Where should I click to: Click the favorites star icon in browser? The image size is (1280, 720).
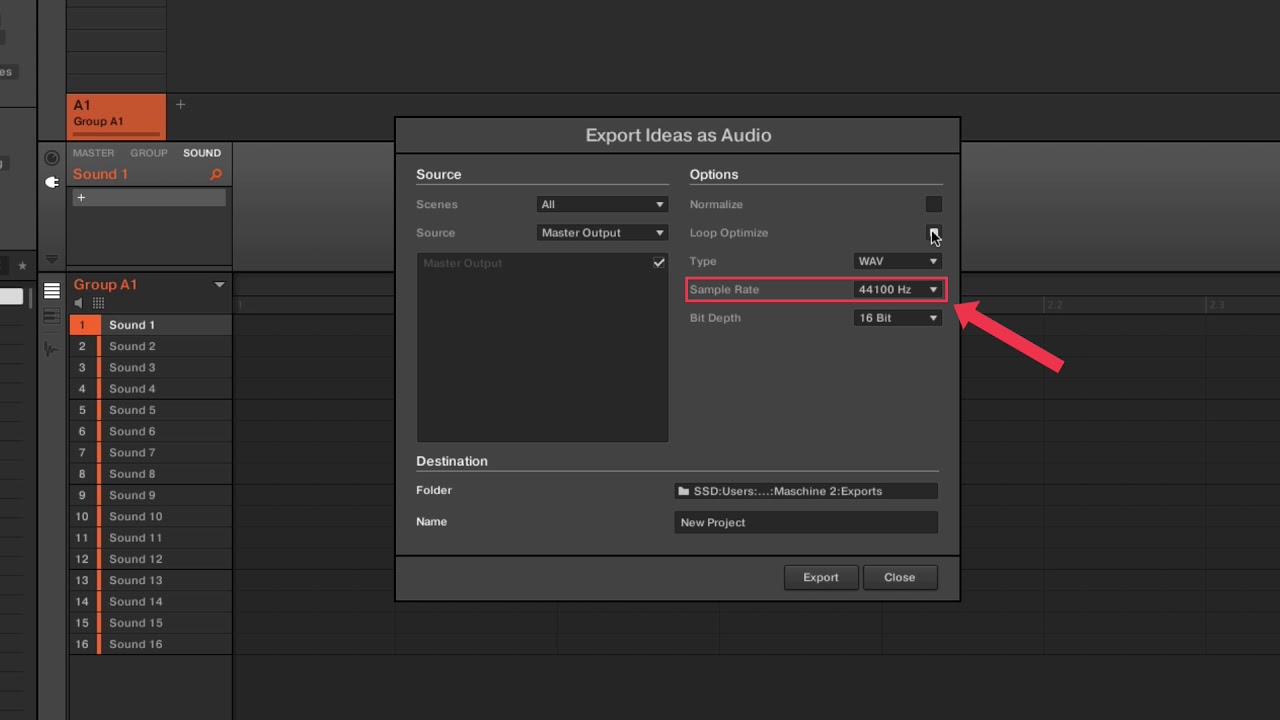[x=22, y=266]
